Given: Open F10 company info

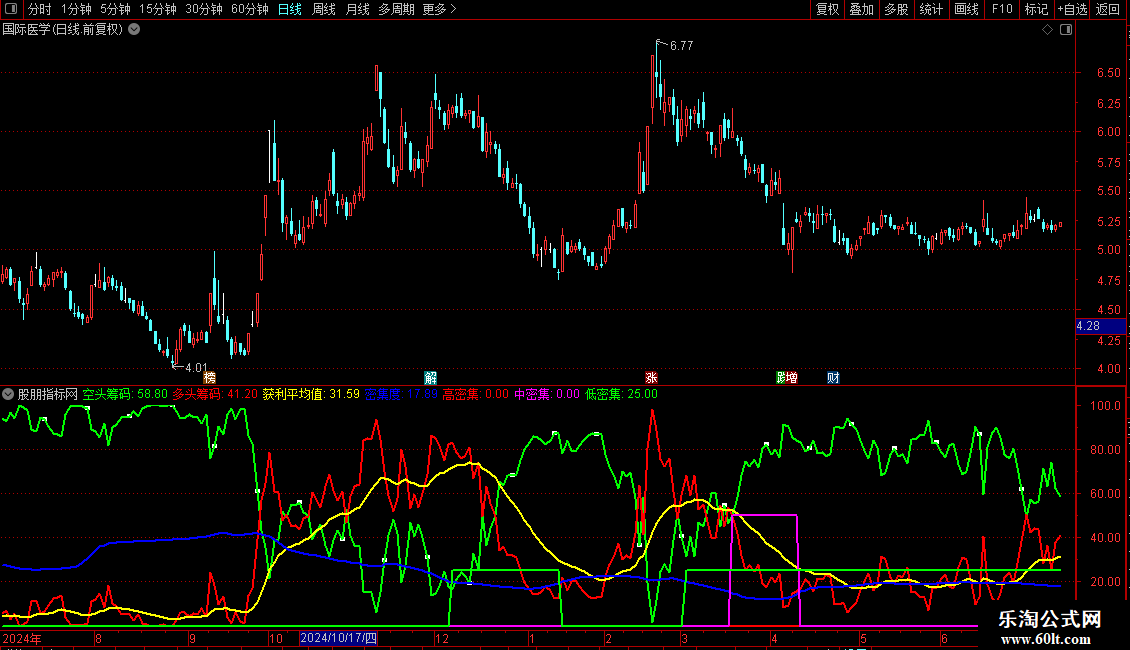Looking at the screenshot, I should (x=1002, y=9).
